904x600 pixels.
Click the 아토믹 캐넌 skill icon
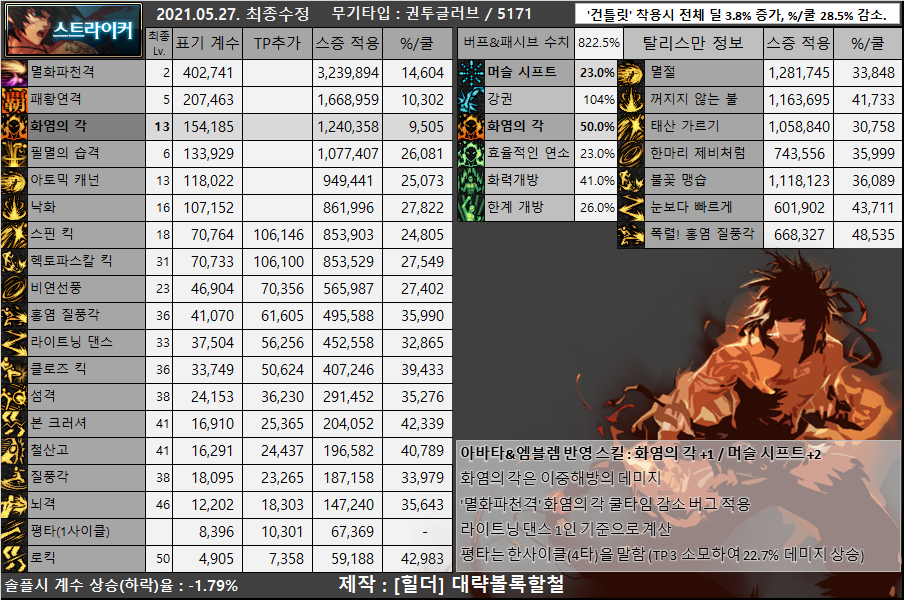pos(14,180)
